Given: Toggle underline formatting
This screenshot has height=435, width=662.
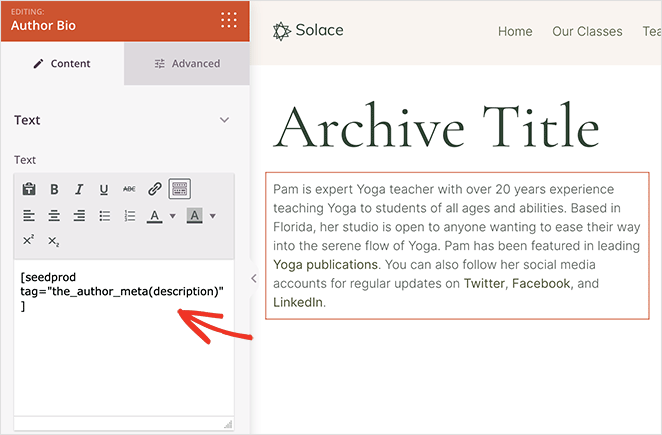Looking at the screenshot, I should tap(104, 189).
